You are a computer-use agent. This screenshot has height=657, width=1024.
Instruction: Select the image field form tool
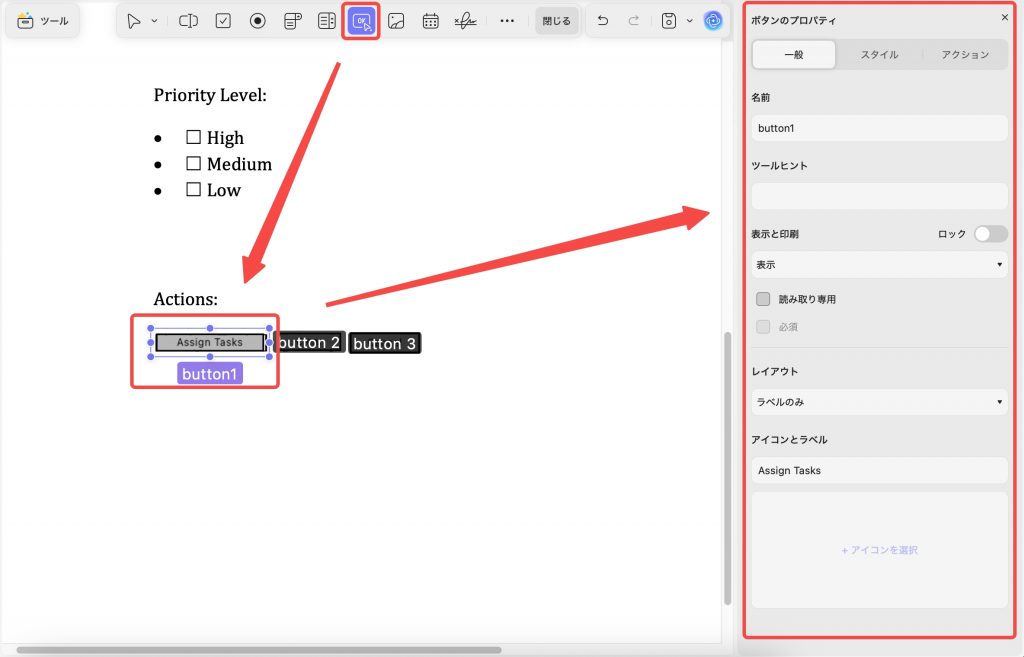pos(396,21)
